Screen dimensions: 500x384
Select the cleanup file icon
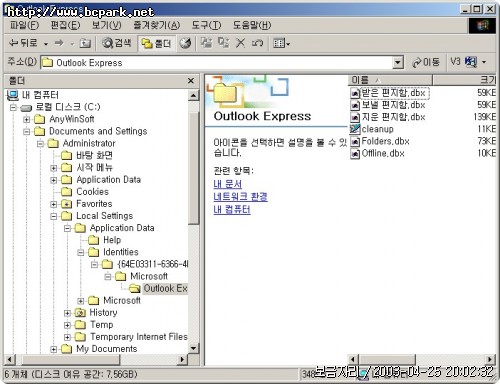[x=355, y=129]
